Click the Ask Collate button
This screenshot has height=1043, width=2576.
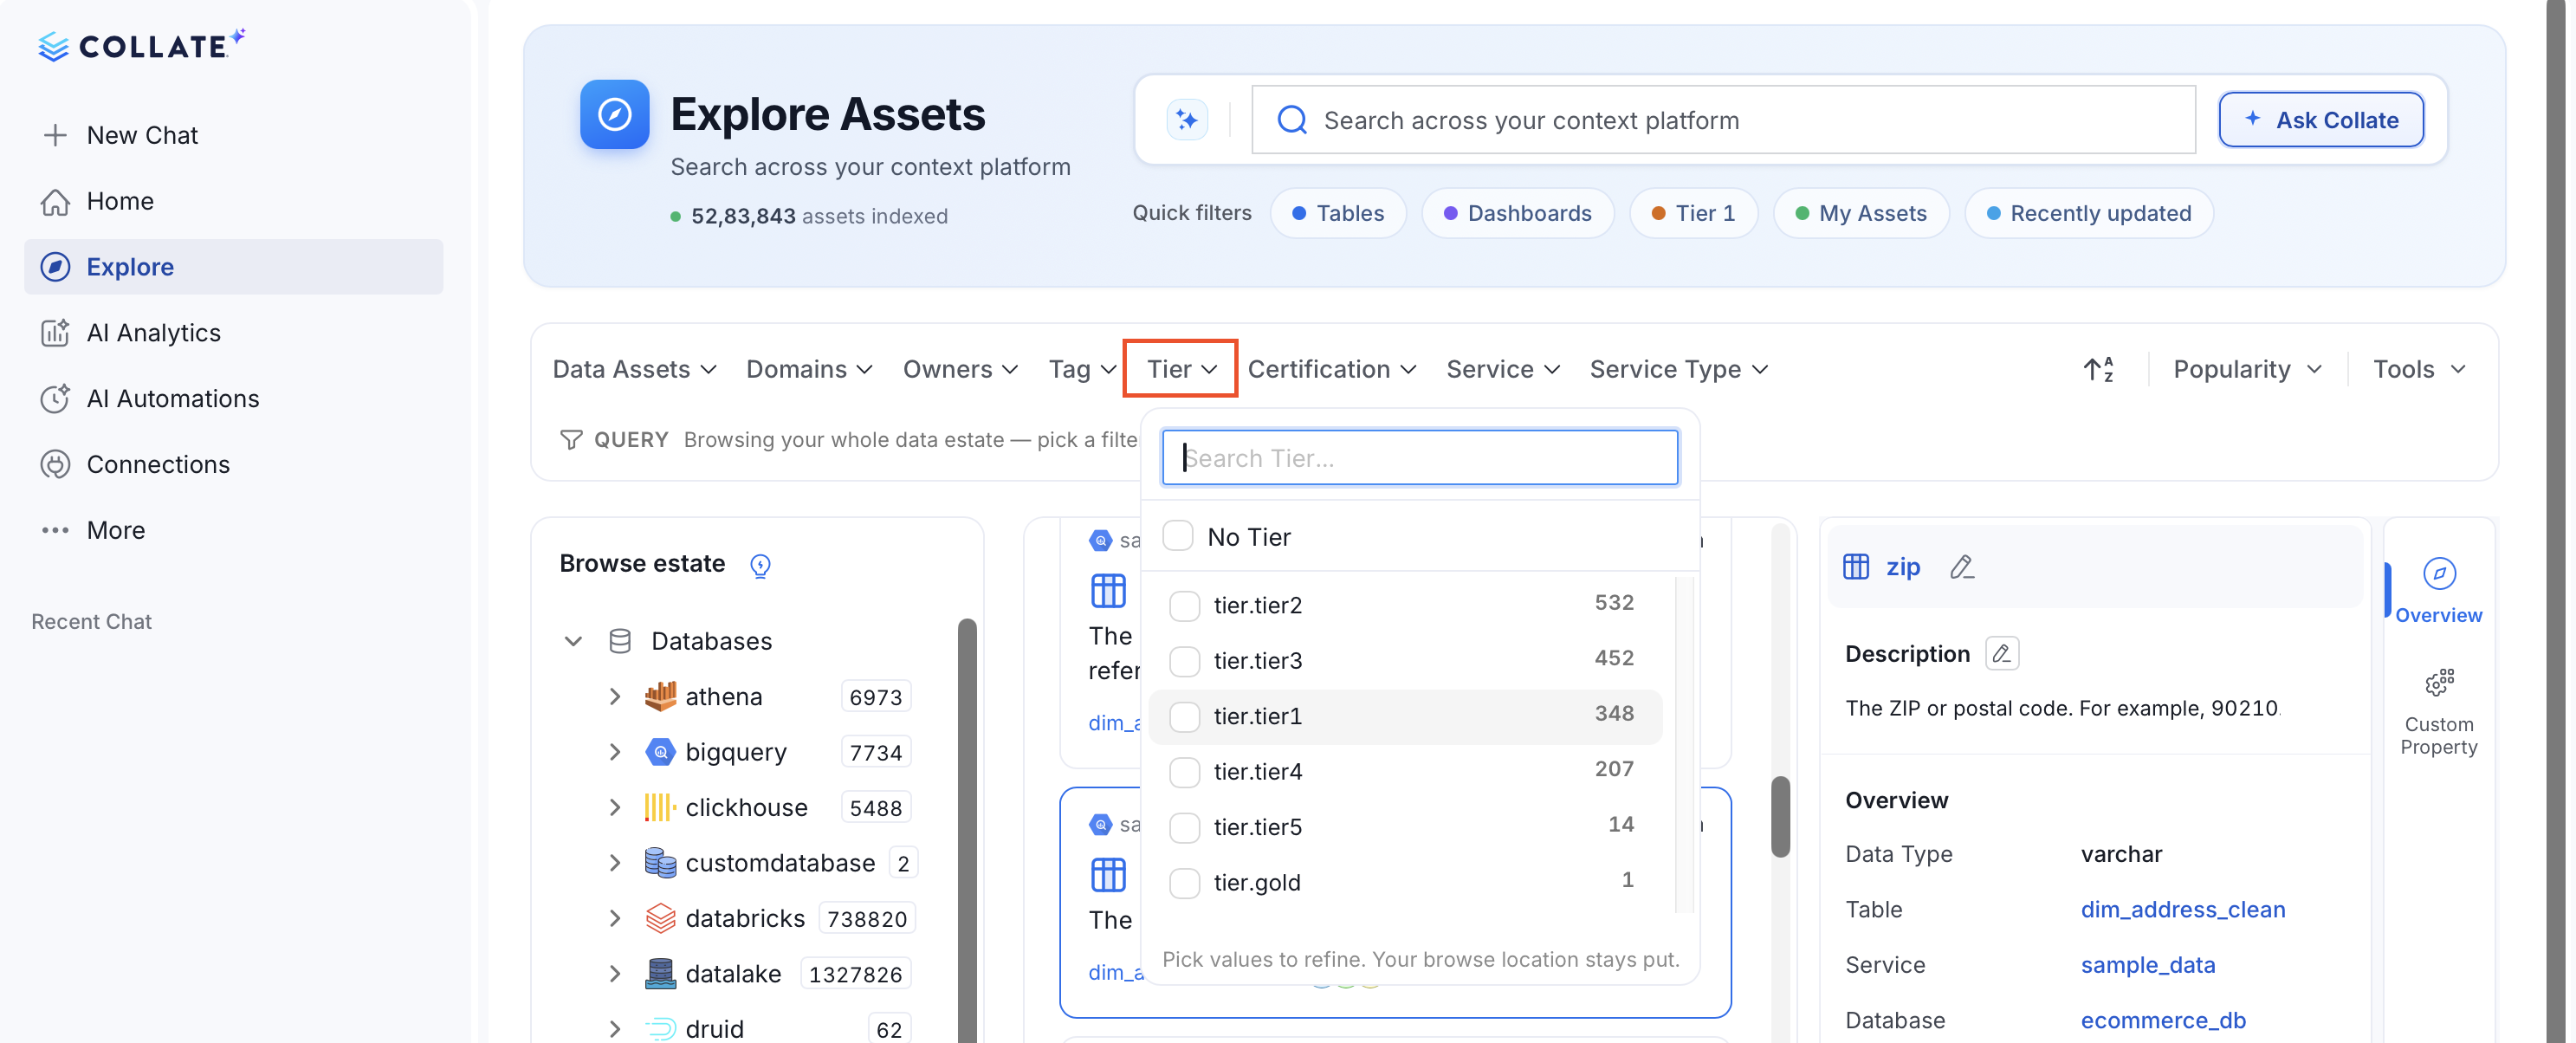2321,120
